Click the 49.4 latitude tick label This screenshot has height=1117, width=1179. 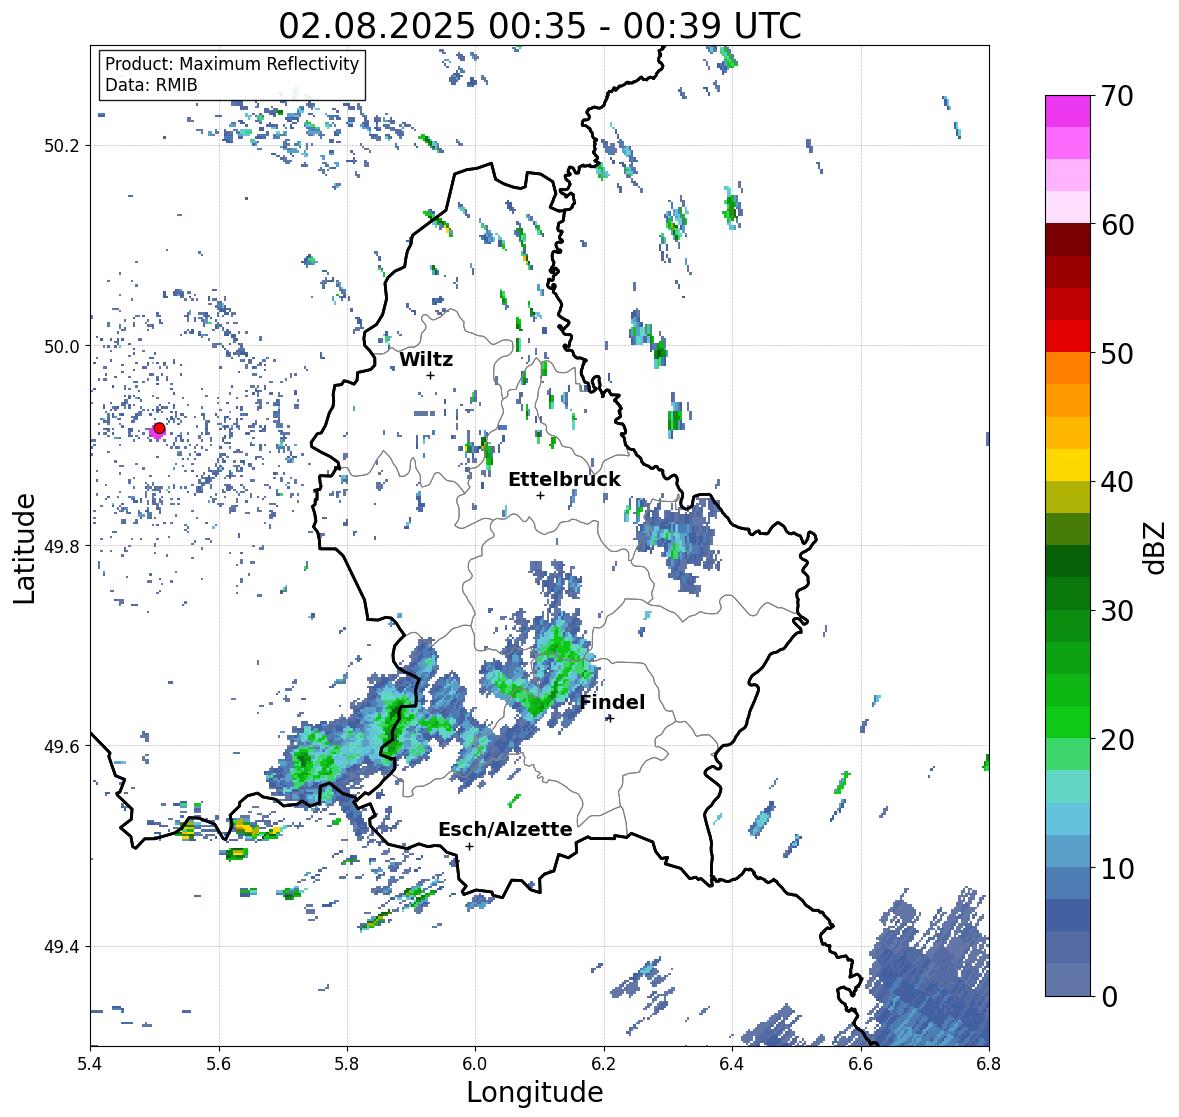pos(62,947)
